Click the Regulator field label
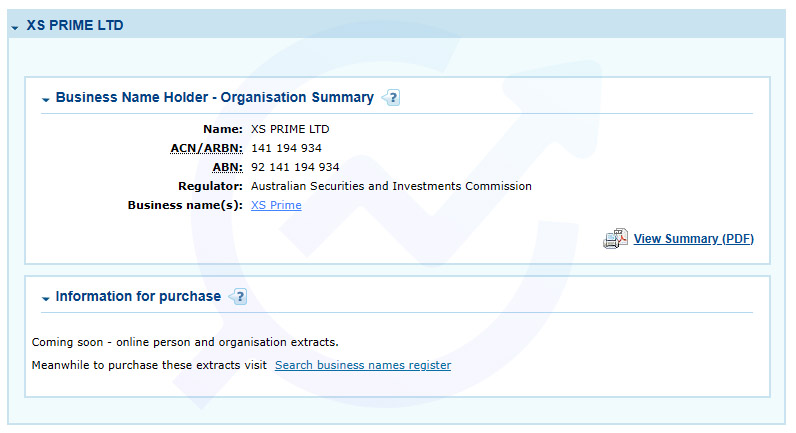The width and height of the screenshot is (796, 433). [x=210, y=186]
